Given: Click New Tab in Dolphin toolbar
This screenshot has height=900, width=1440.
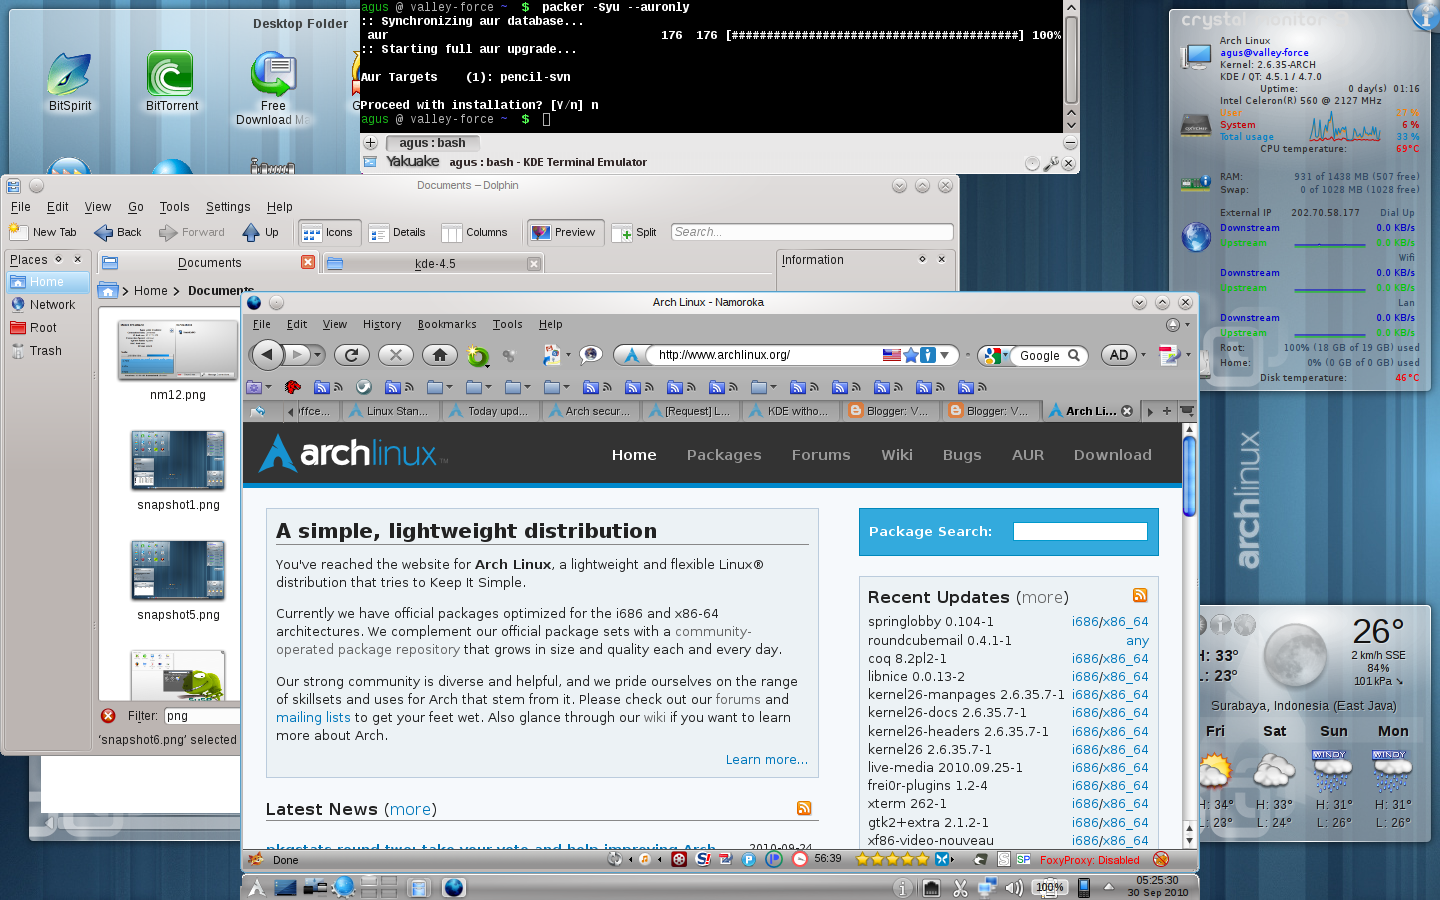Looking at the screenshot, I should (x=43, y=232).
